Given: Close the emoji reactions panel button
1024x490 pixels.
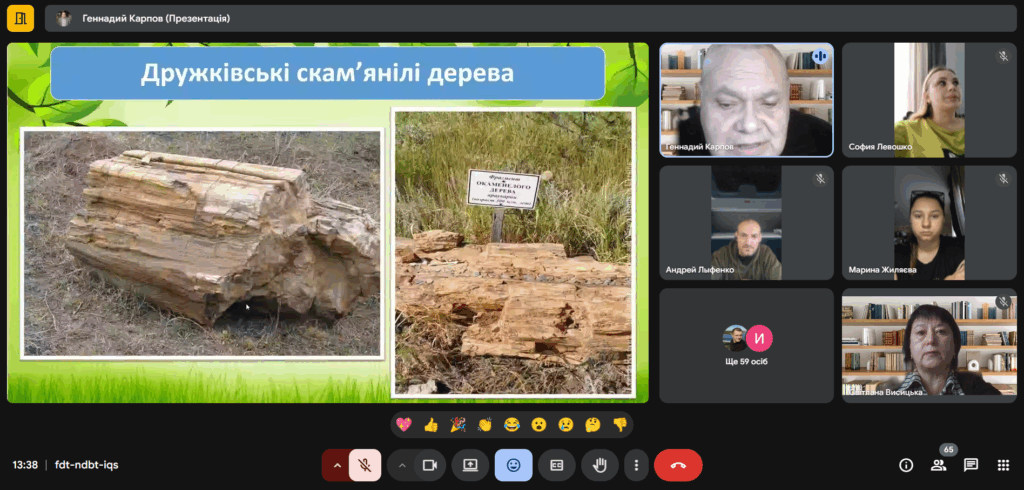Looking at the screenshot, I should 513,465.
